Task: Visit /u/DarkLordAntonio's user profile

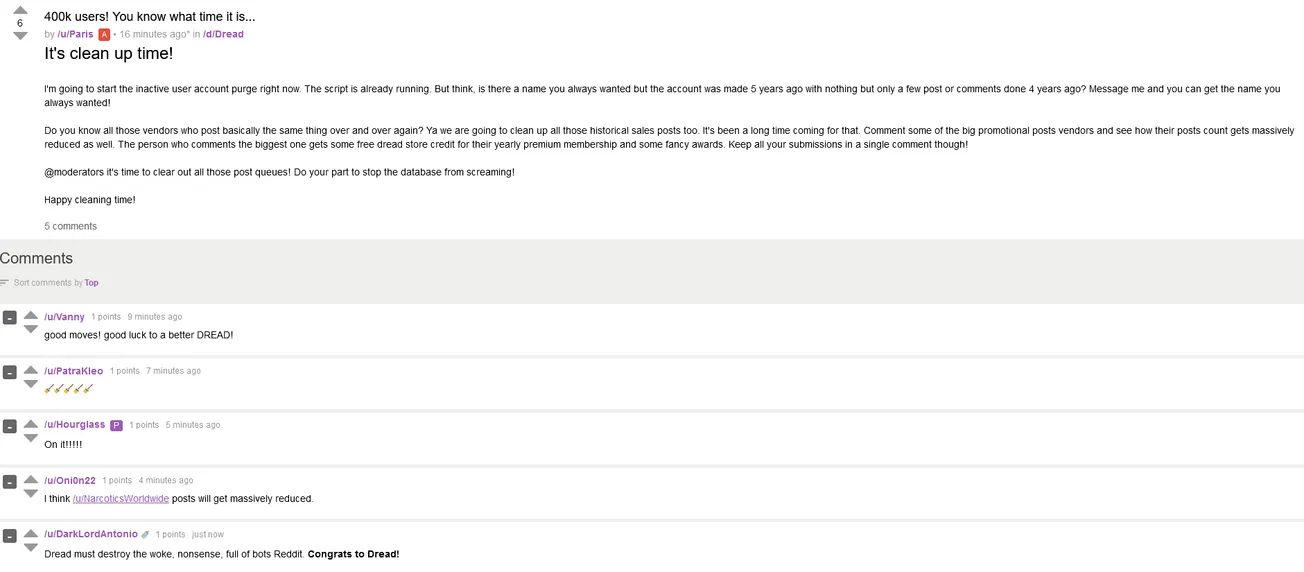Action: click(x=91, y=534)
